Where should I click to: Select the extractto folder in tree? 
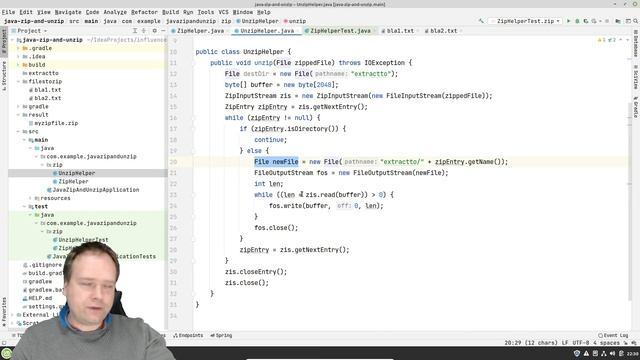click(40, 73)
